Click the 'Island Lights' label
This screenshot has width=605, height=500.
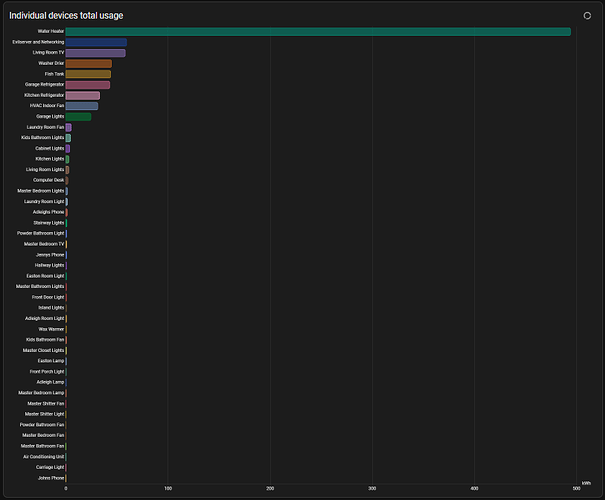pyautogui.click(x=51, y=308)
